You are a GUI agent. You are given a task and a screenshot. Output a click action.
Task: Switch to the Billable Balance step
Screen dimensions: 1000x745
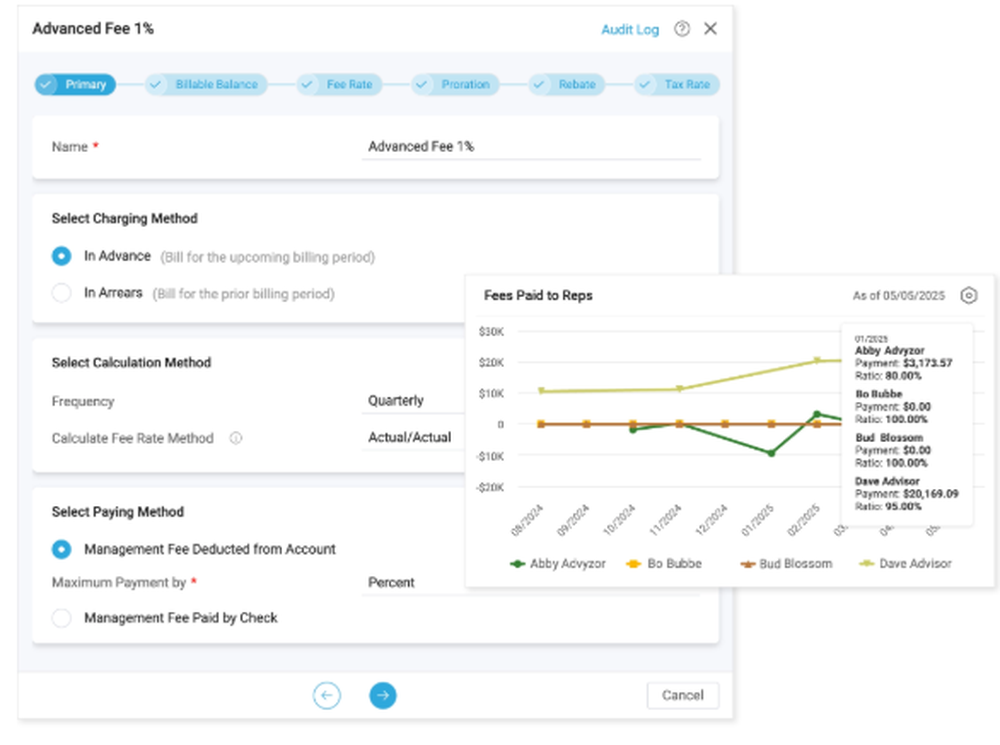point(207,85)
